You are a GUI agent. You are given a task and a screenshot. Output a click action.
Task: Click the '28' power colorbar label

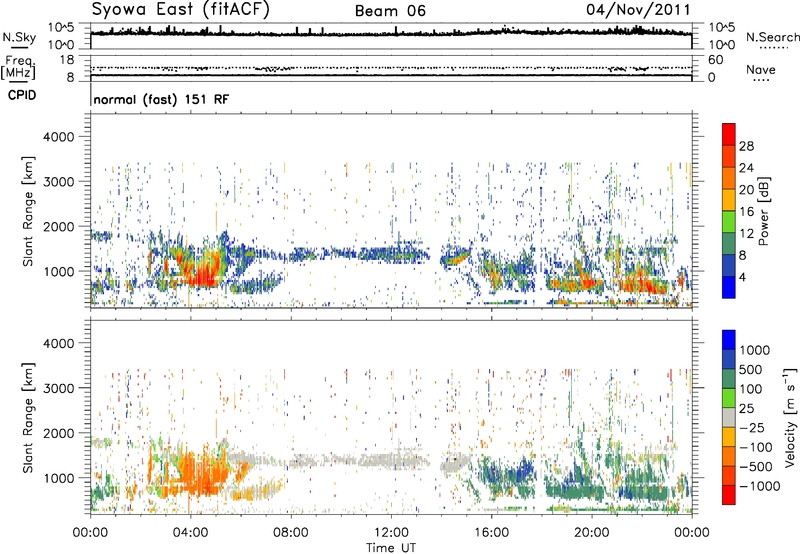click(746, 146)
